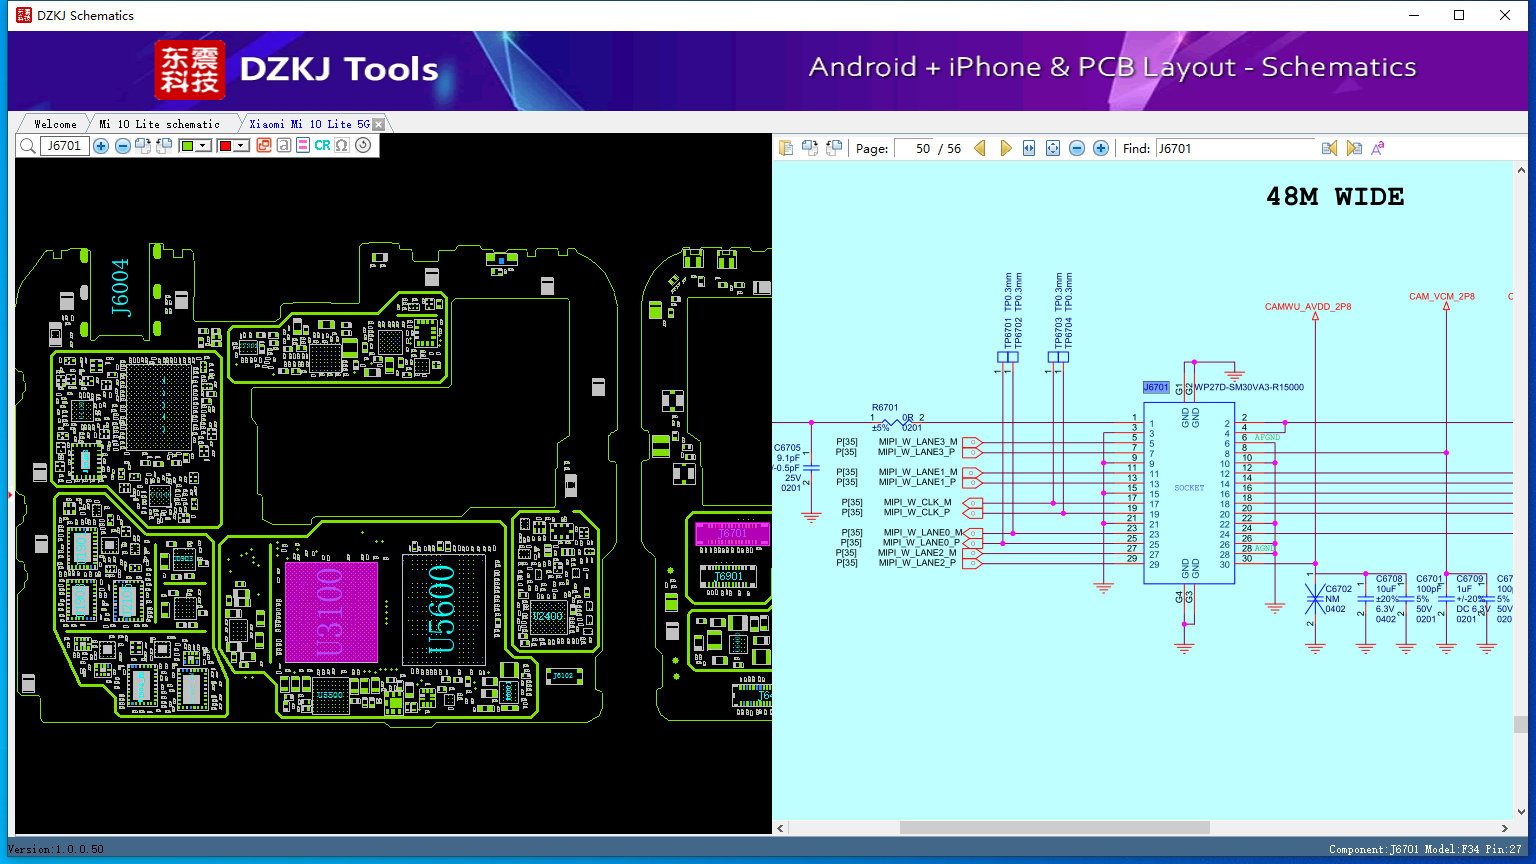
Task: Select the highlighted J6701 connector on PCB
Action: click(x=732, y=534)
